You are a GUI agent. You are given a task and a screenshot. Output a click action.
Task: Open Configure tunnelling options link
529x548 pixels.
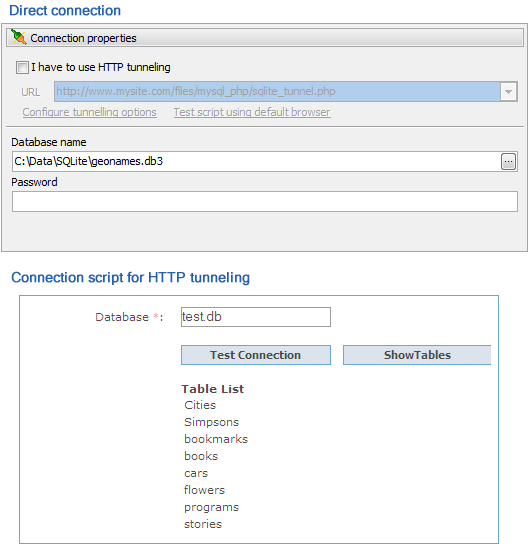pos(89,112)
